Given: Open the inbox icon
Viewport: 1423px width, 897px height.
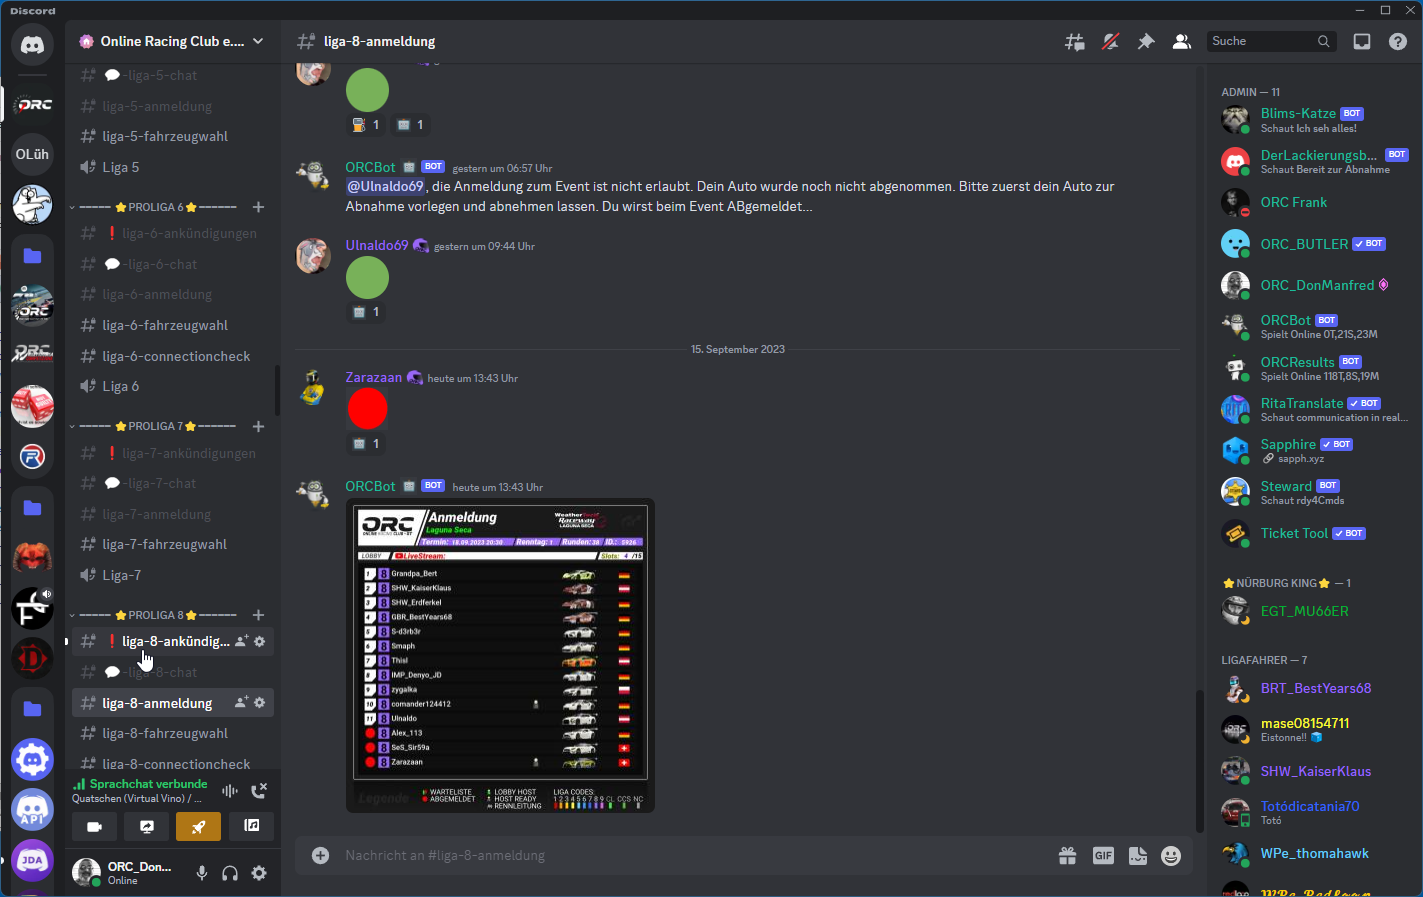Looking at the screenshot, I should (1362, 42).
